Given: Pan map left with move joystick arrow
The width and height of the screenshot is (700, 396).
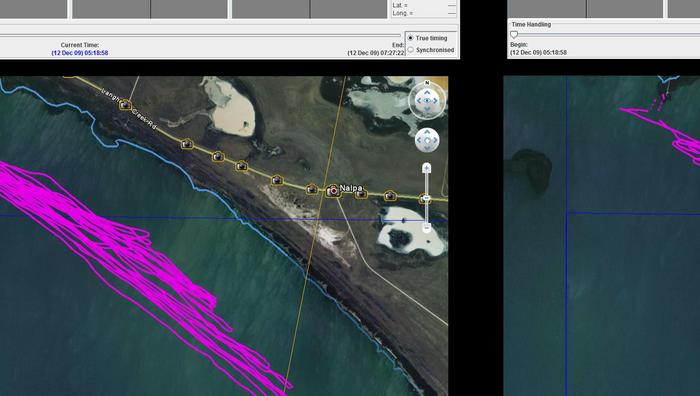Looking at the screenshot, I should pos(419,141).
